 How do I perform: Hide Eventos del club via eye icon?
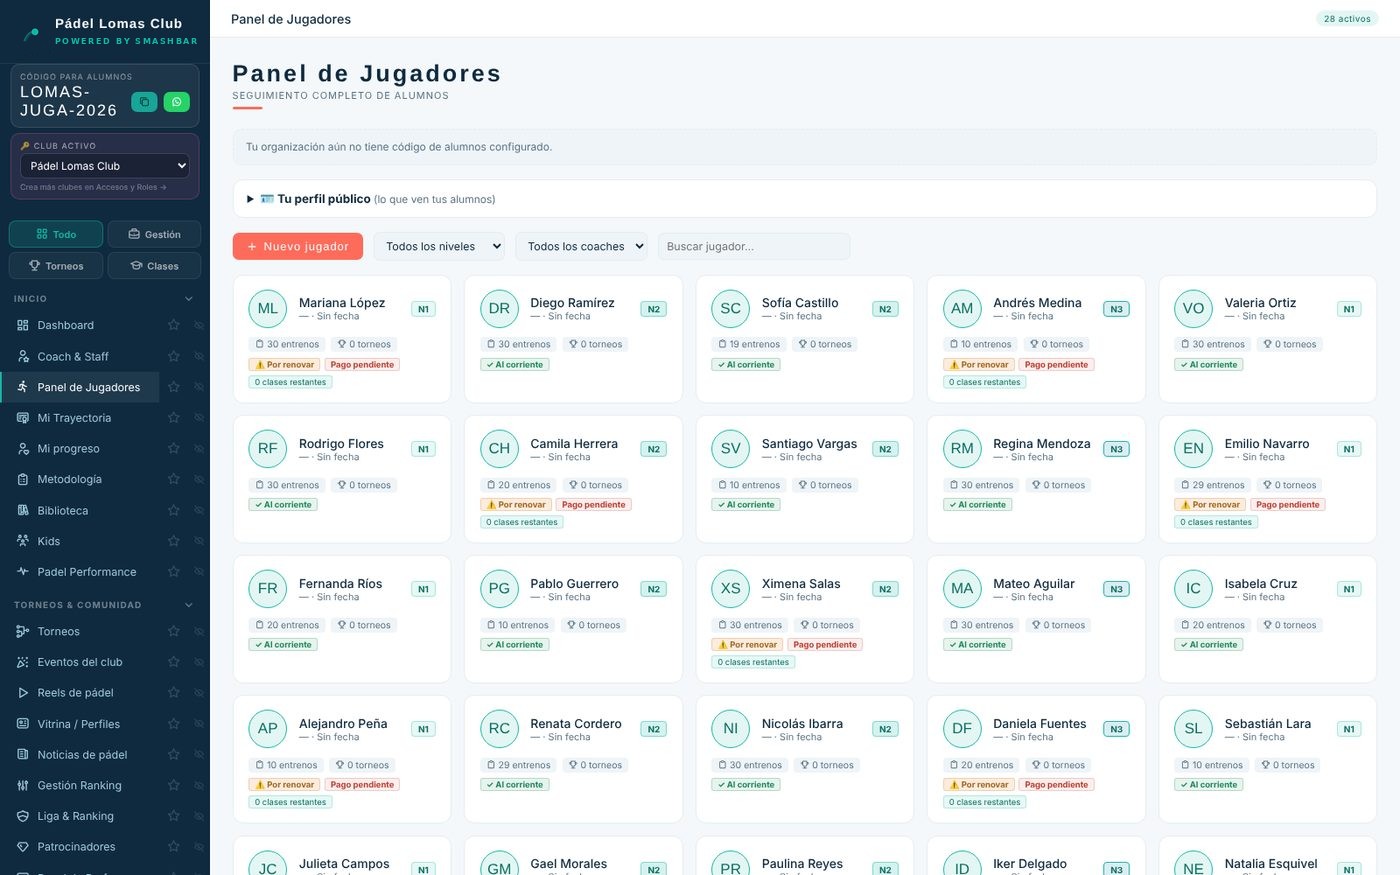click(198, 662)
